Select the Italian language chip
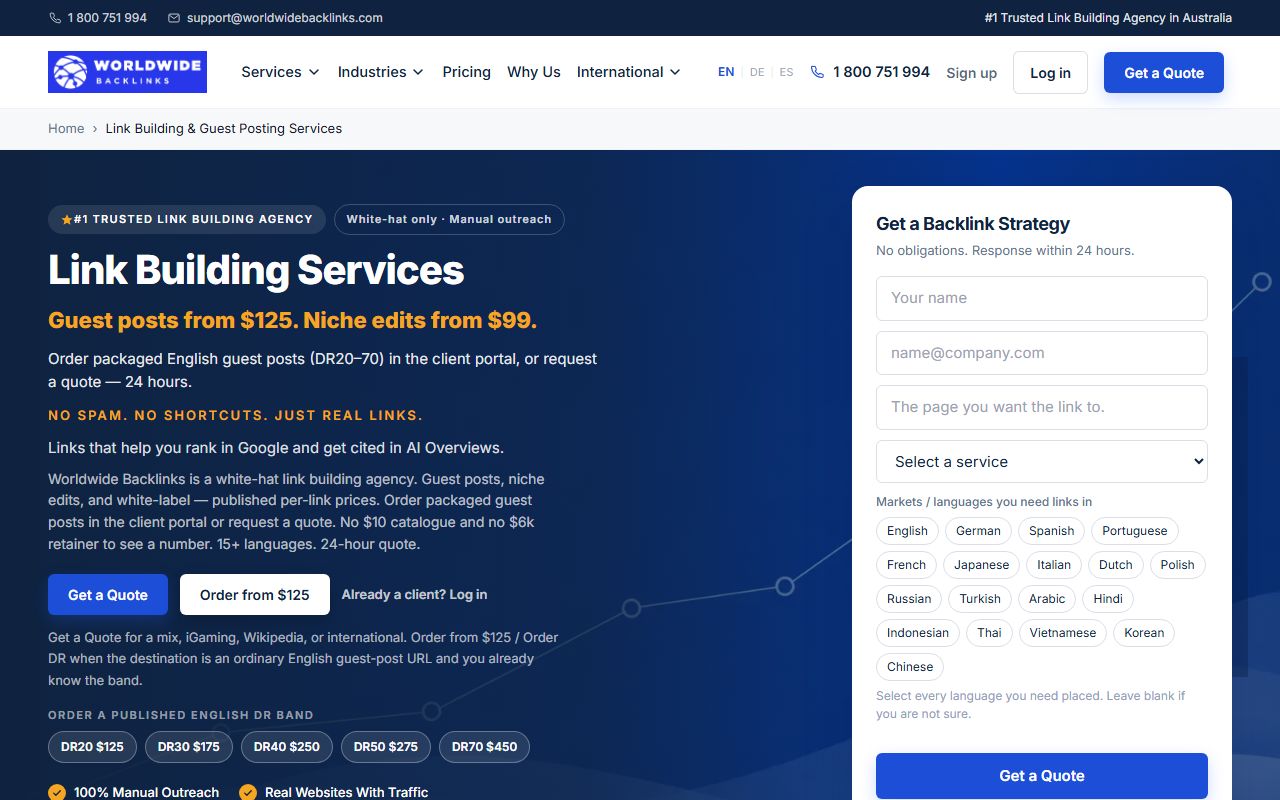Image resolution: width=1280 pixels, height=800 pixels. (x=1054, y=565)
